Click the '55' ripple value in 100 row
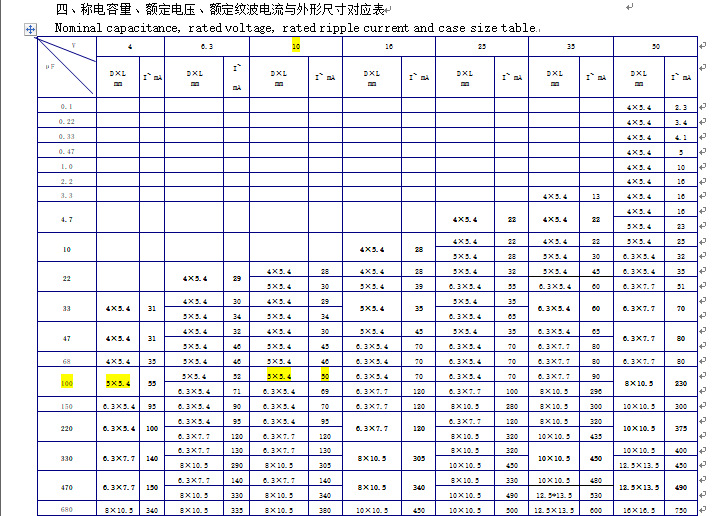Viewport: 712px width, 516px height. click(x=152, y=383)
